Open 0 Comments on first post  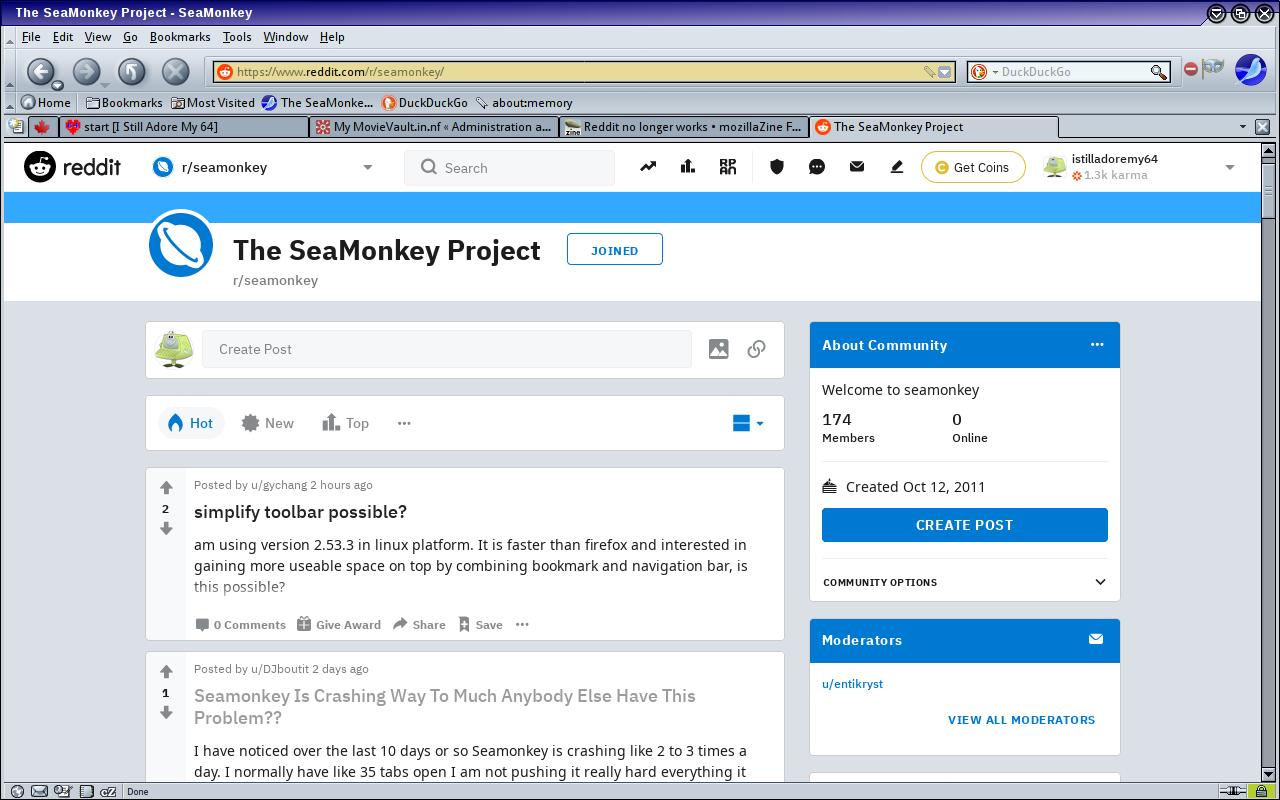tap(240, 624)
